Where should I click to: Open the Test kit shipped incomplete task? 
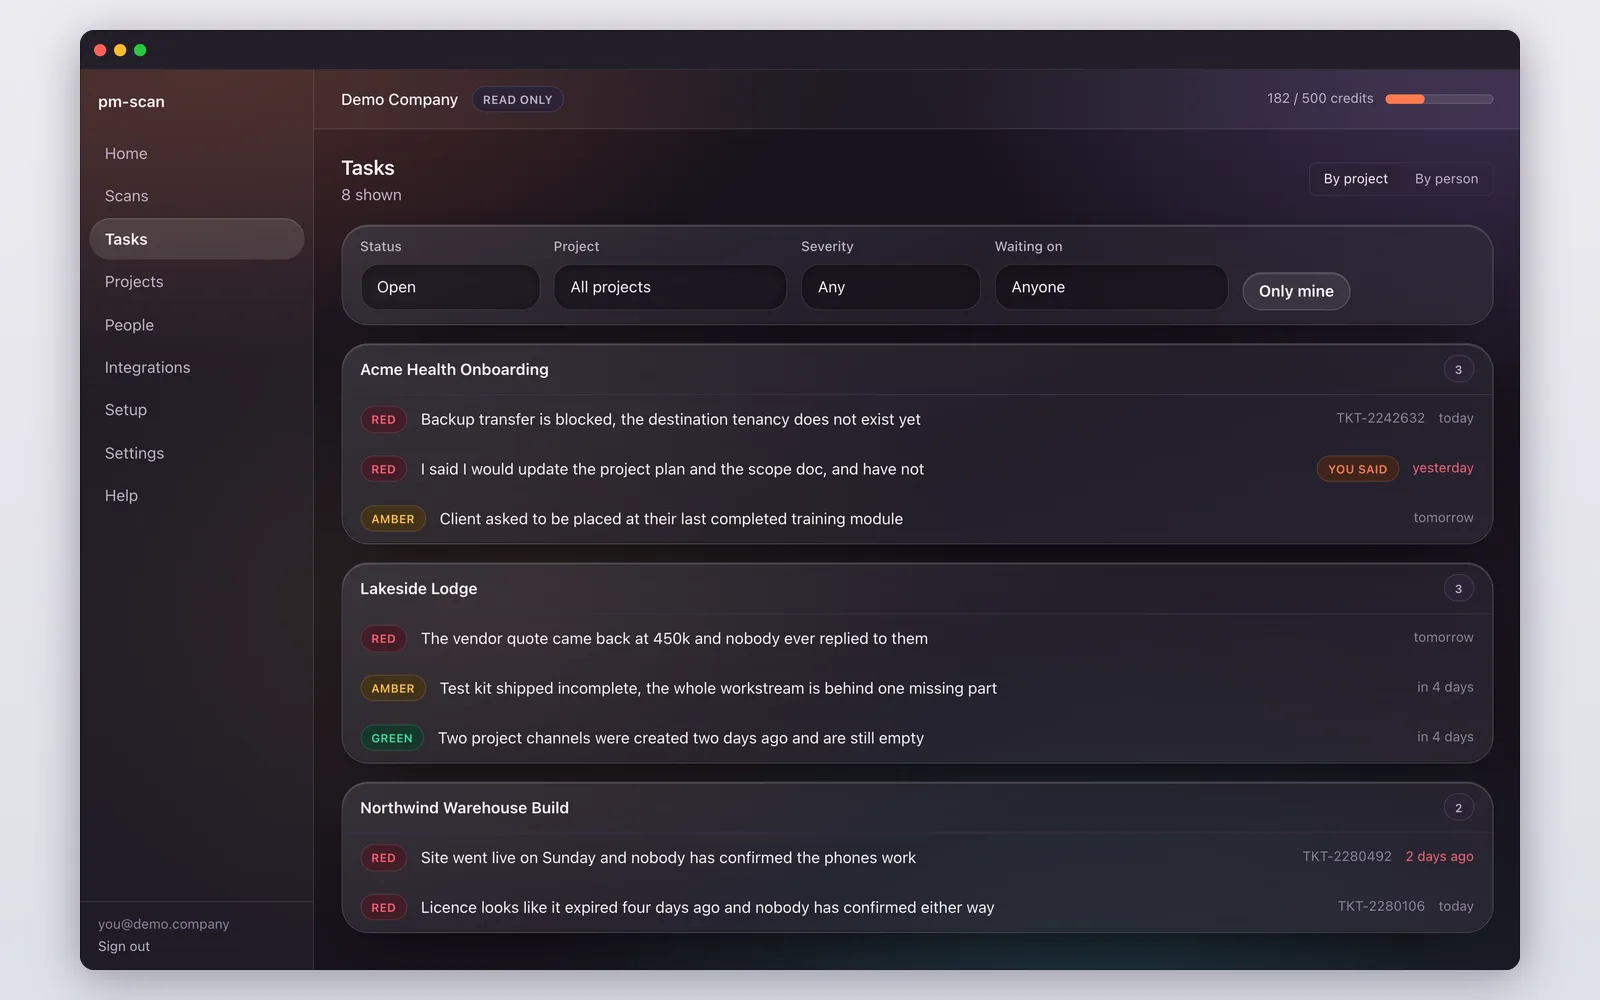[x=917, y=688]
